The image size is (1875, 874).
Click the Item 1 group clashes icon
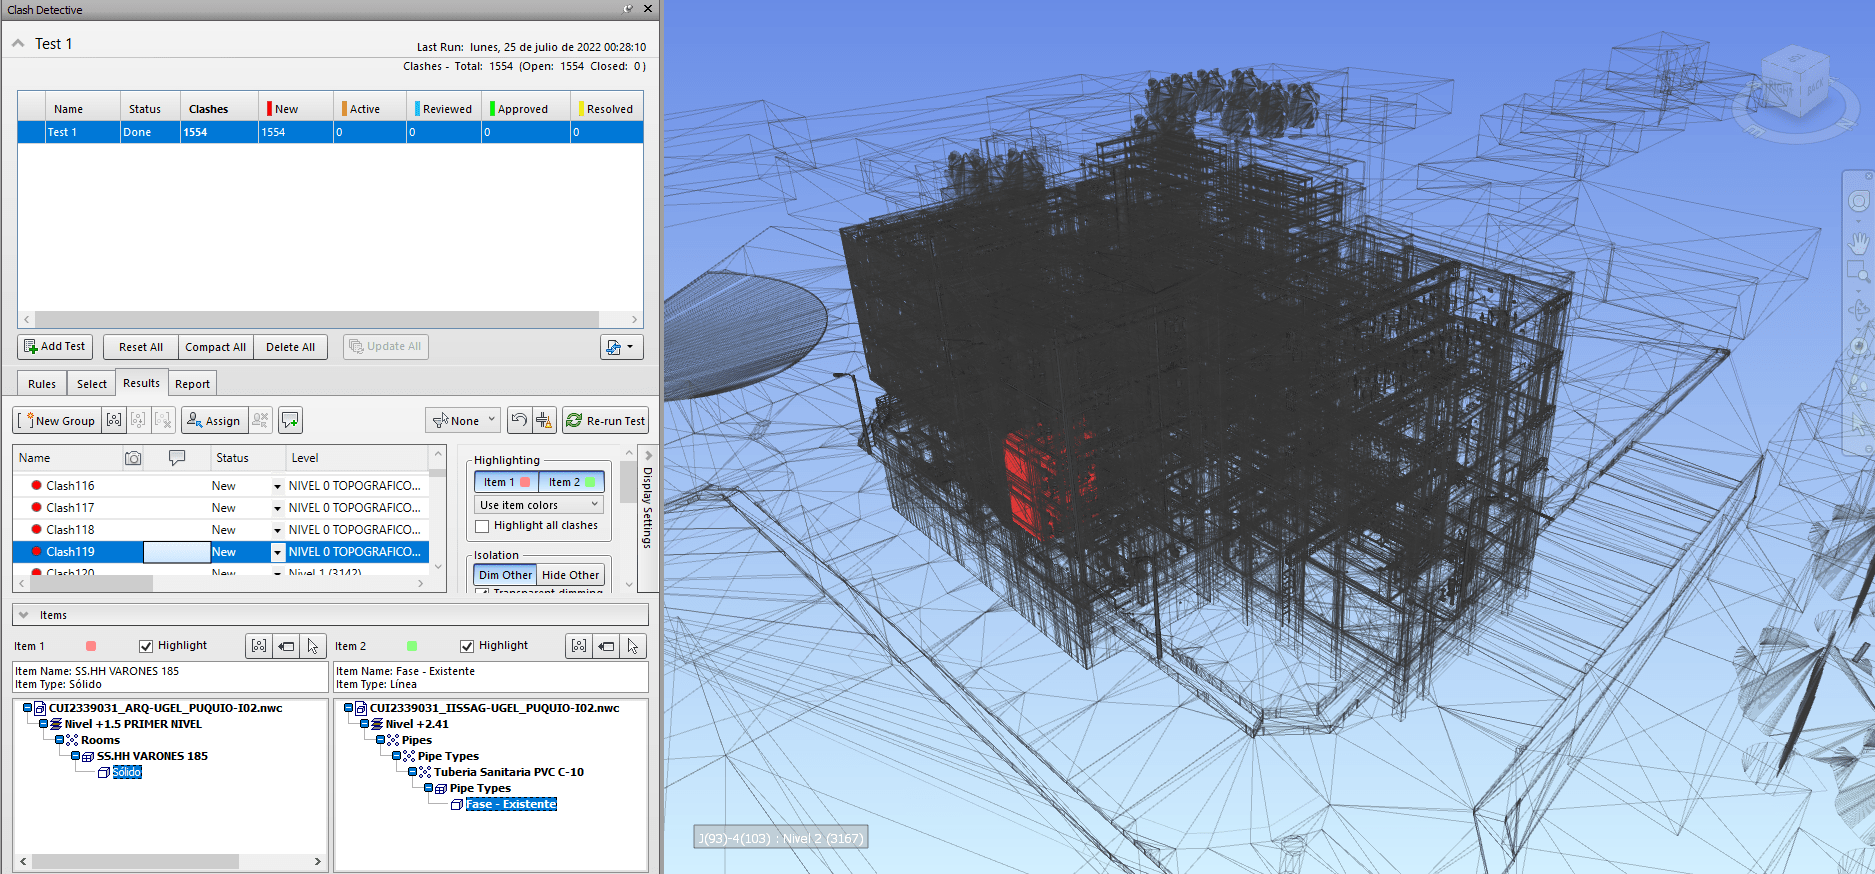click(x=259, y=646)
